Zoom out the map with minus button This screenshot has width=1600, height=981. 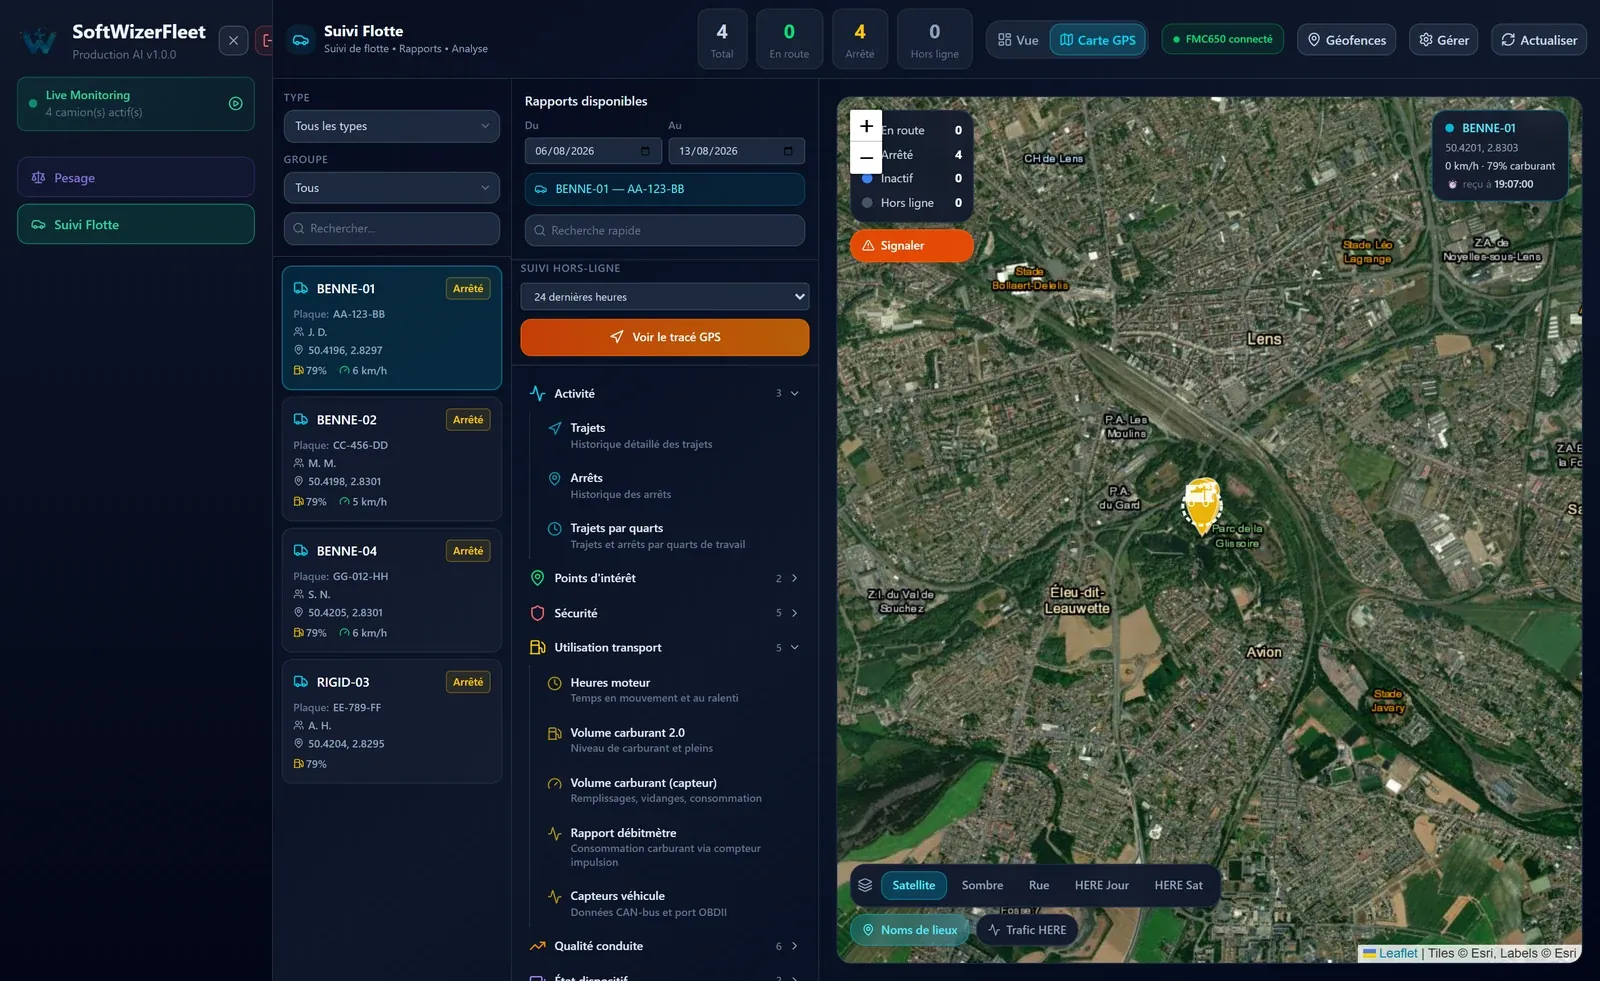coord(866,158)
